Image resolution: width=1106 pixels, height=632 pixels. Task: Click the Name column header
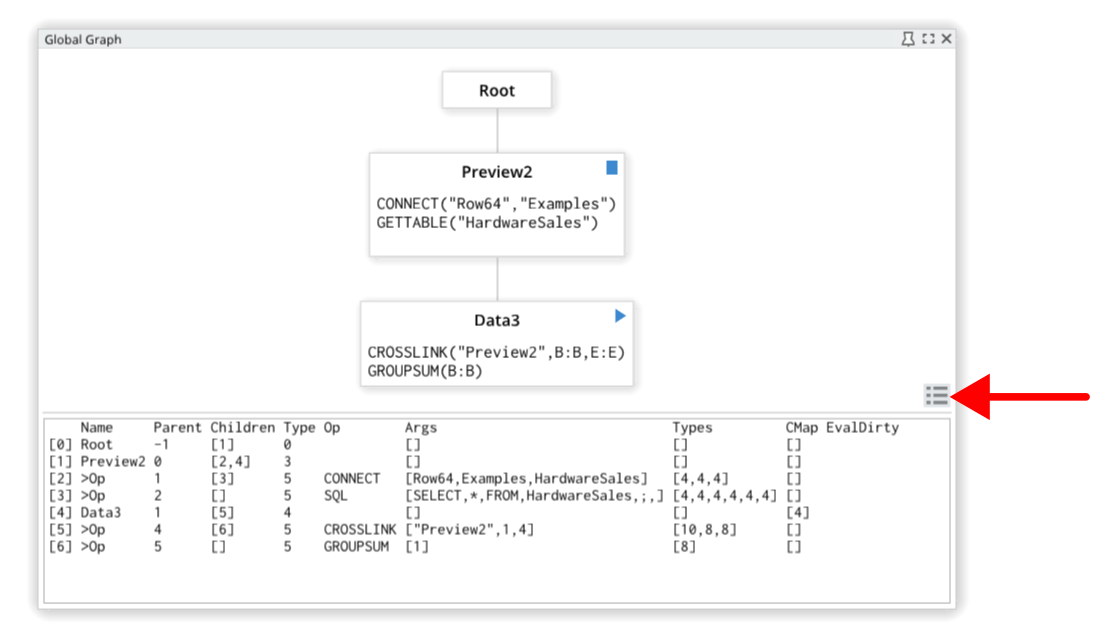(x=97, y=427)
